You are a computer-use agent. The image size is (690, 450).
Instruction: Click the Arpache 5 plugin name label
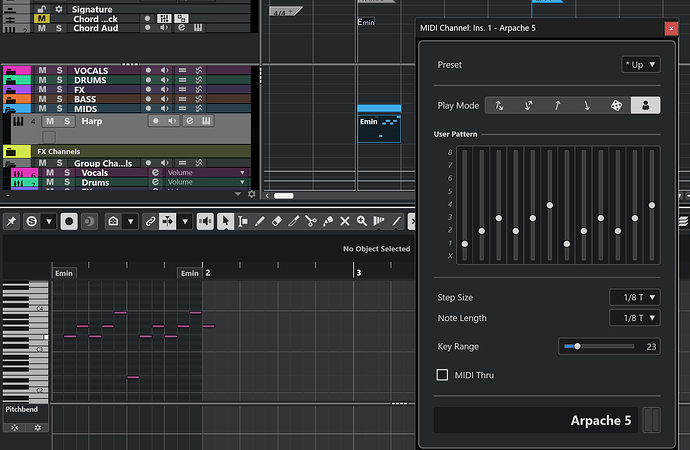click(x=600, y=420)
